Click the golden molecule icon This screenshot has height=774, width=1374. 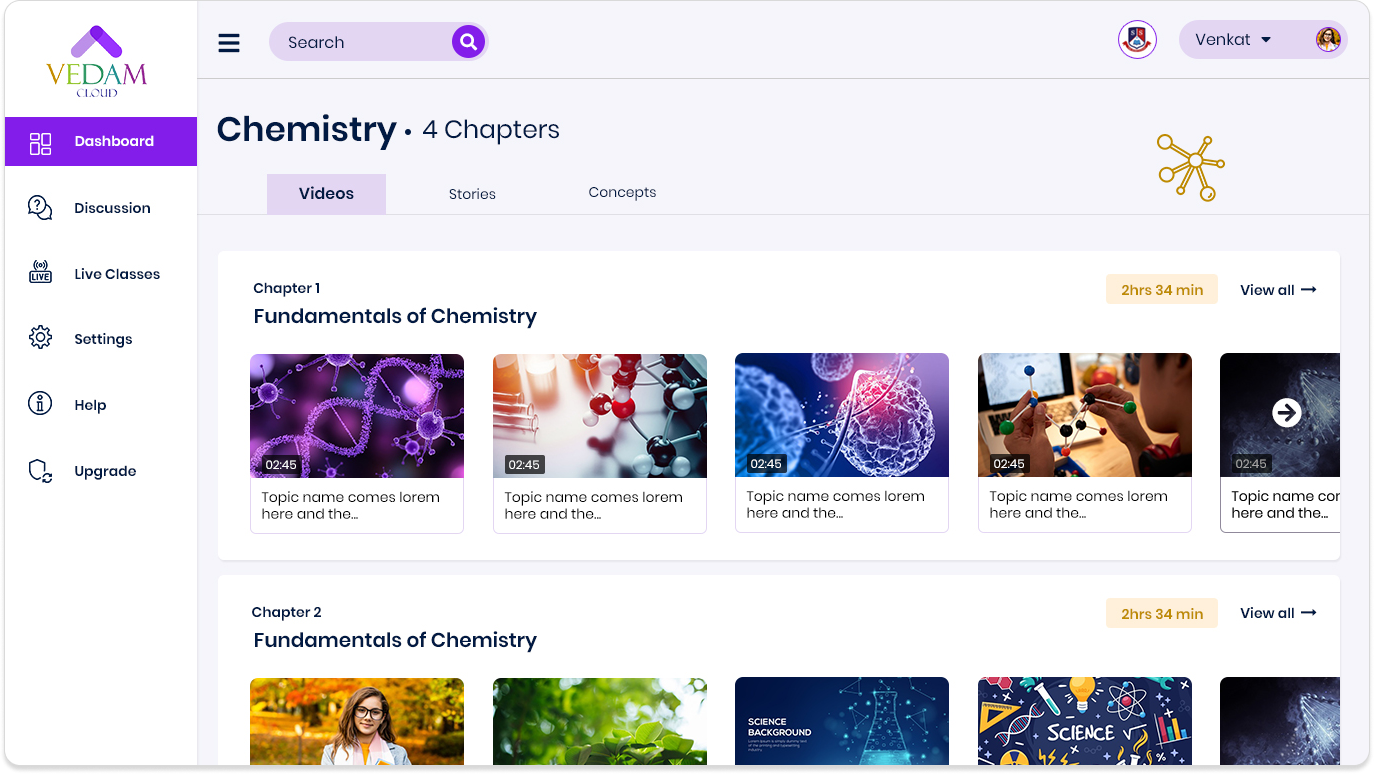1191,168
